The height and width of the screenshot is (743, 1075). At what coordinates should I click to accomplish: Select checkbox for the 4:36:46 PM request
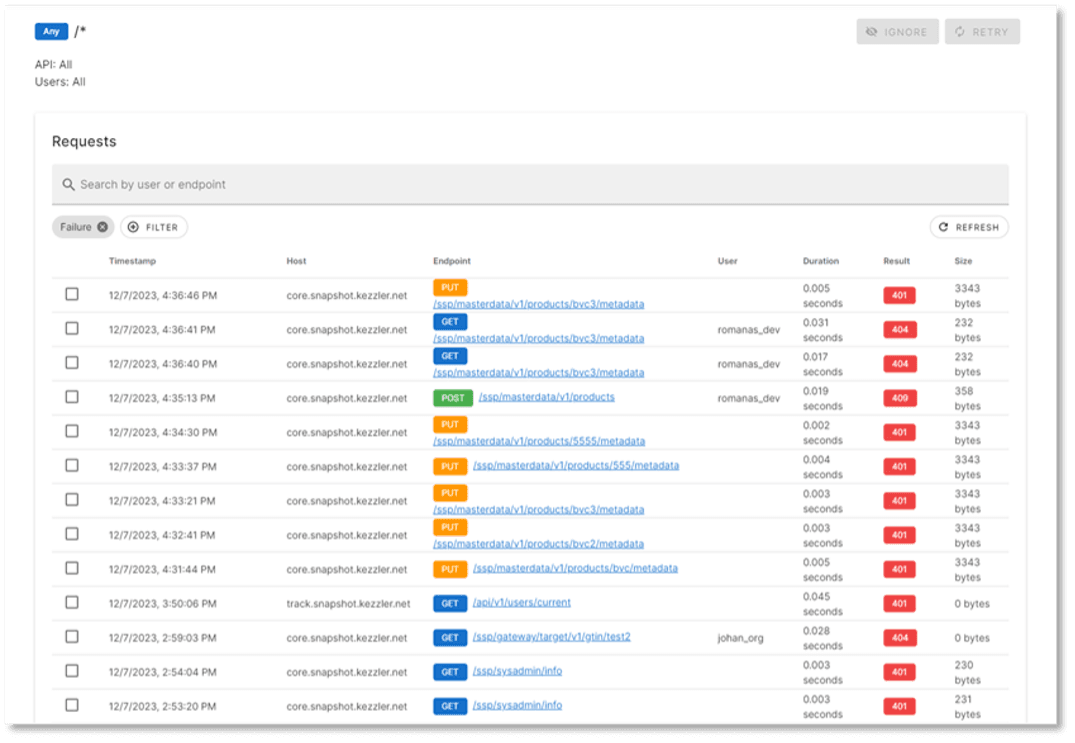pos(72,294)
